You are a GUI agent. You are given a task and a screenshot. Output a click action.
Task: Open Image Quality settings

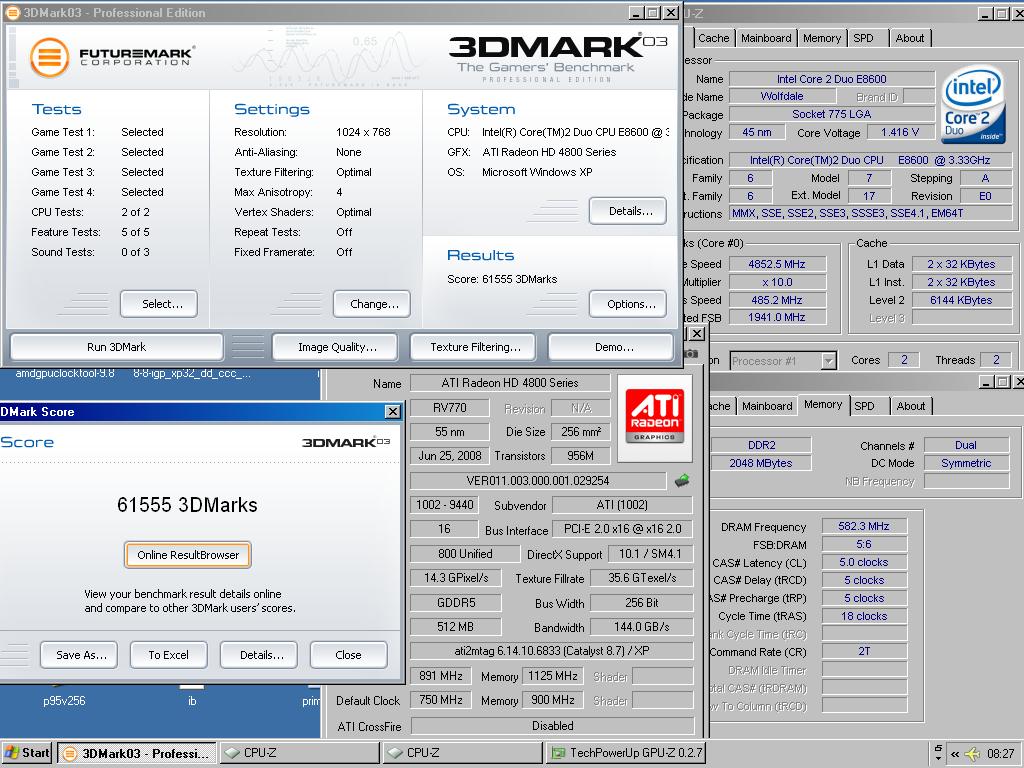tap(334, 347)
